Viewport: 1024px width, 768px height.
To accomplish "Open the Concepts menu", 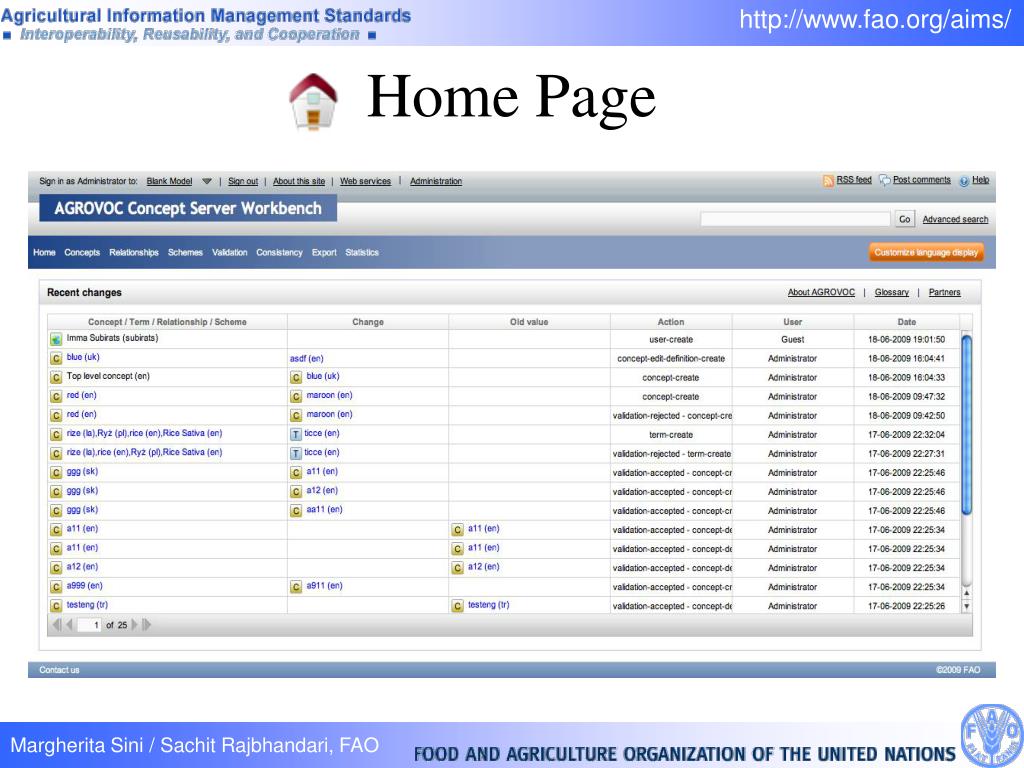I will (82, 253).
